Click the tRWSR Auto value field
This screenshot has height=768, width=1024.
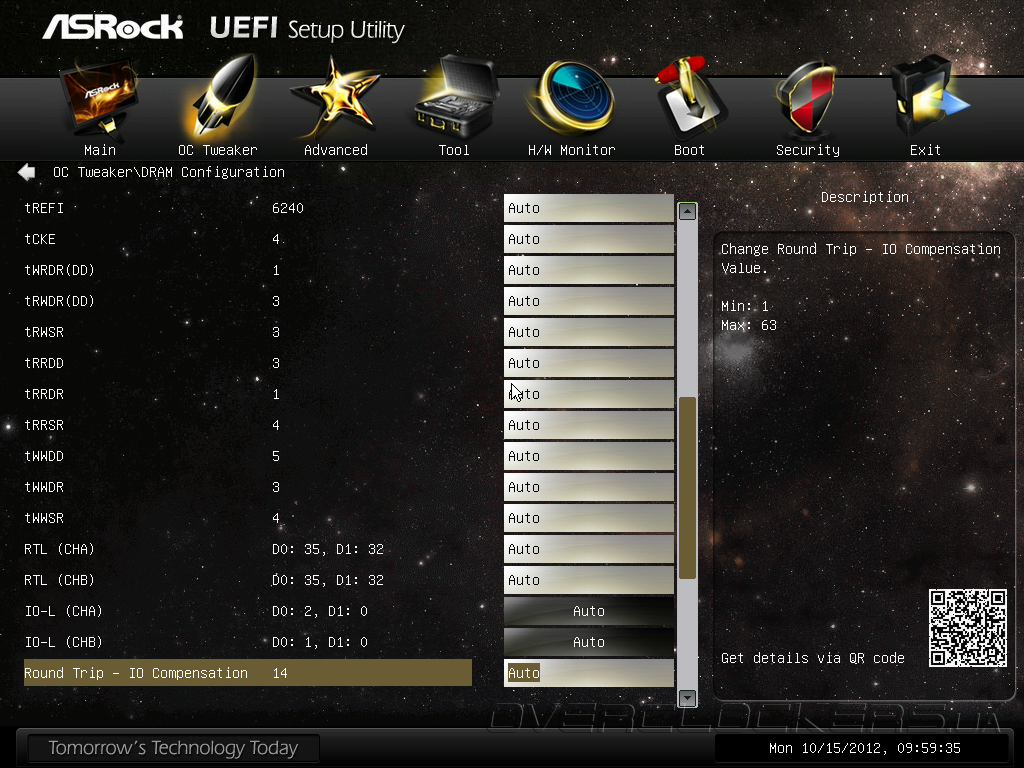click(x=588, y=332)
